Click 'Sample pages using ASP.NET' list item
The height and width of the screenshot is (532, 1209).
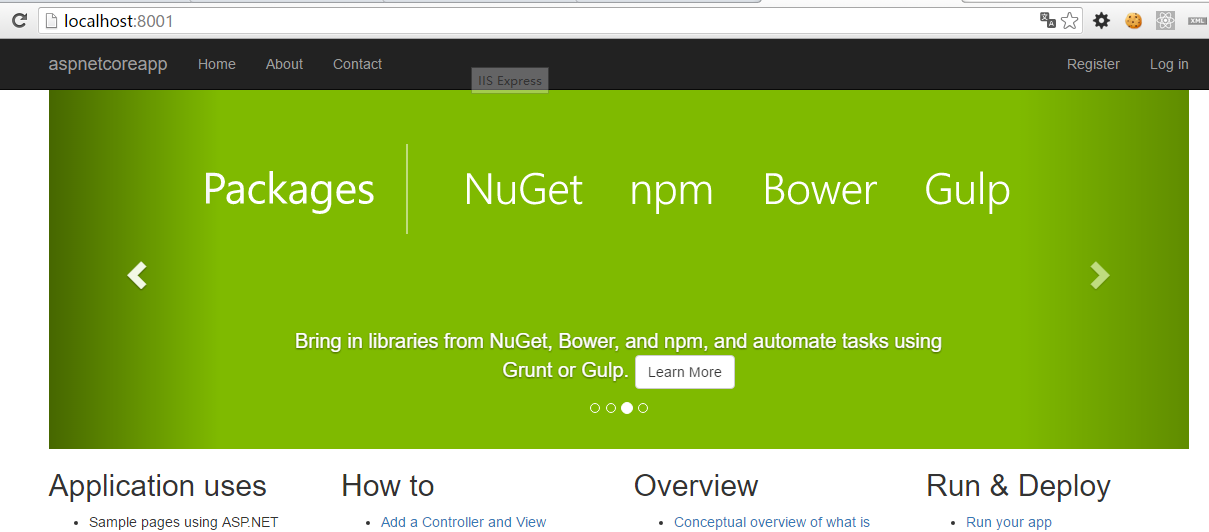tap(183, 522)
